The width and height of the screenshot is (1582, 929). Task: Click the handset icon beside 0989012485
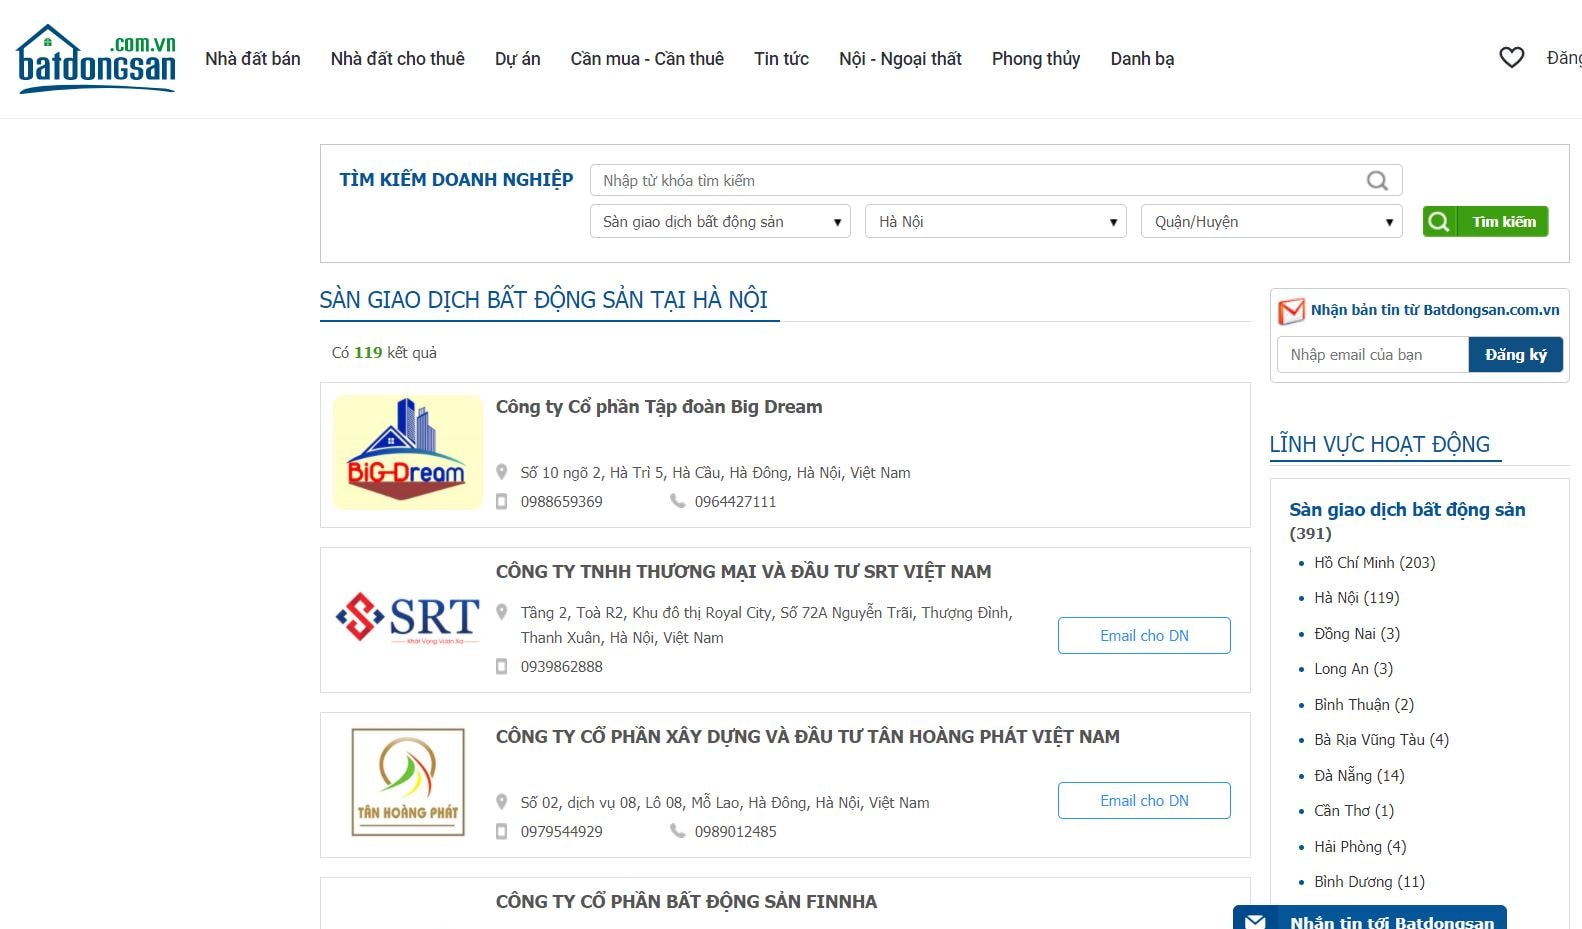(677, 831)
